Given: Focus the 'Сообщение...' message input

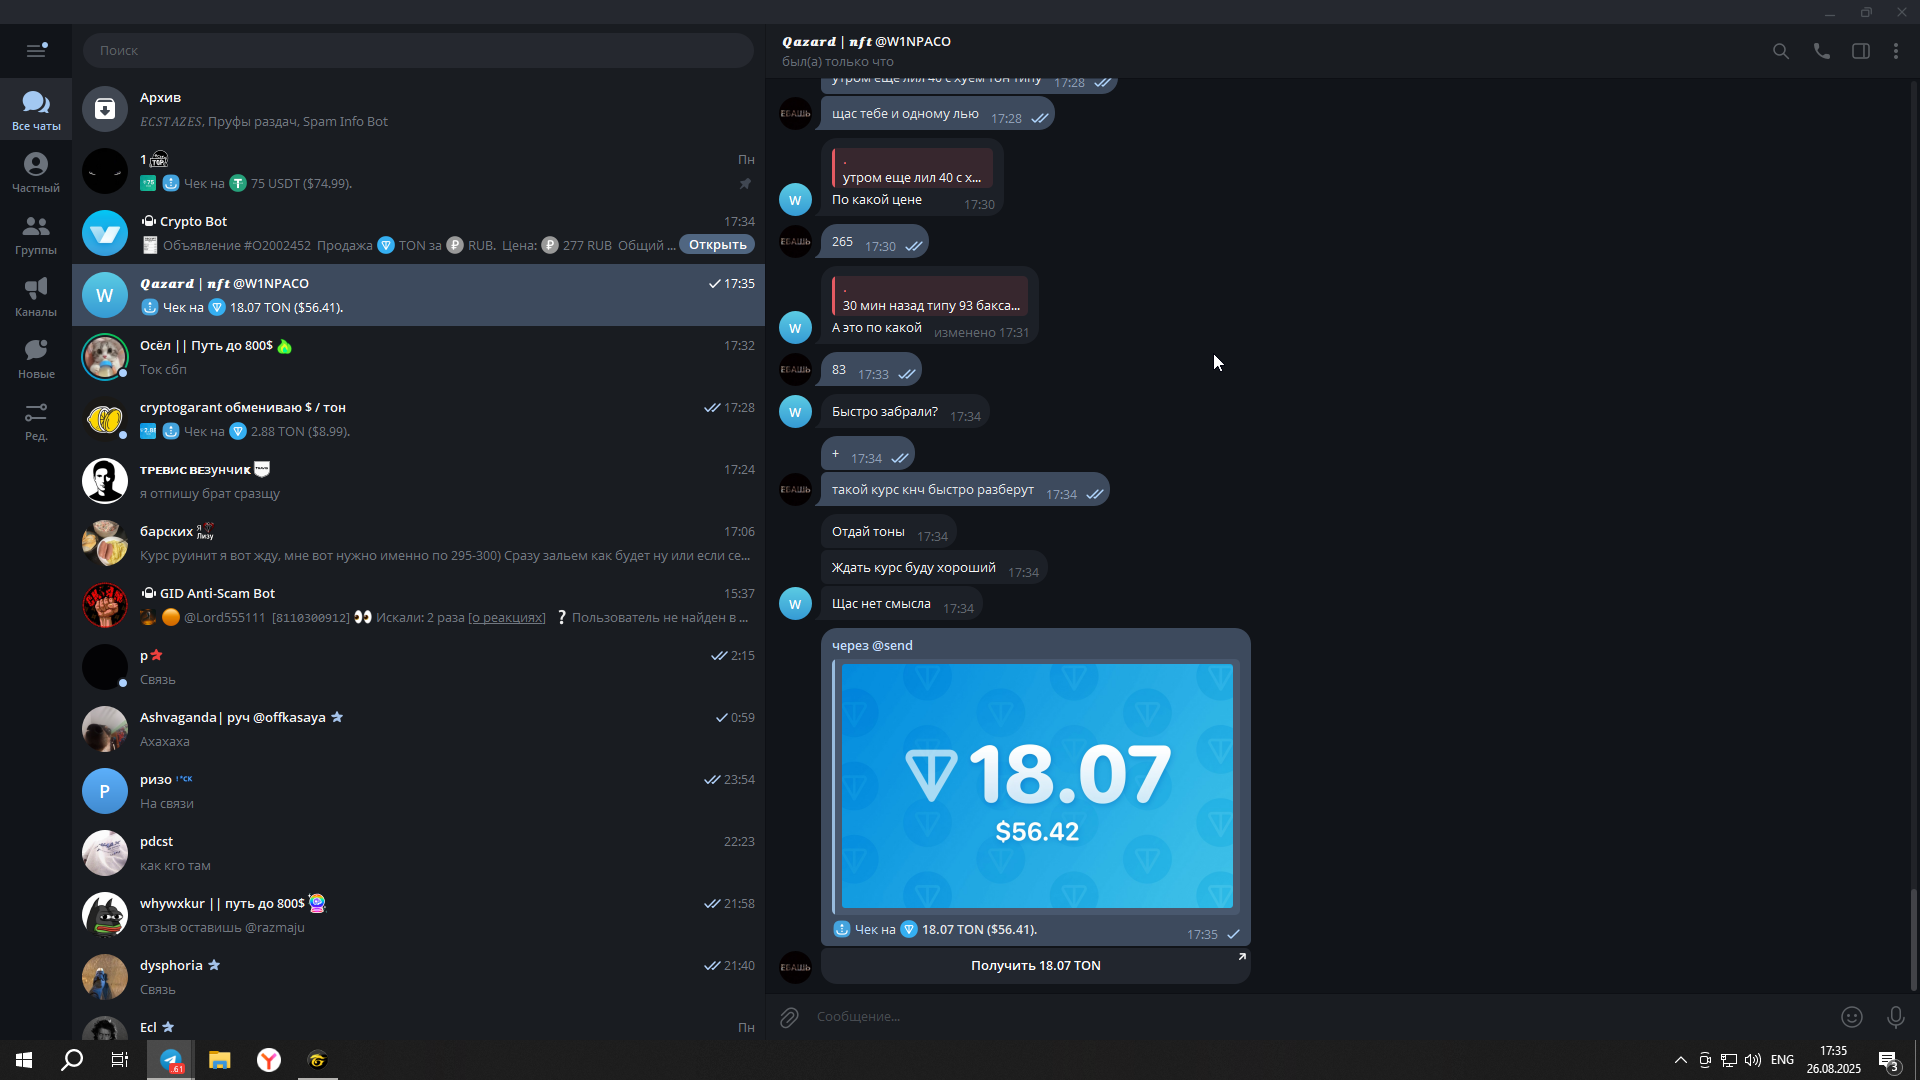Looking at the screenshot, I should pos(1320,1016).
